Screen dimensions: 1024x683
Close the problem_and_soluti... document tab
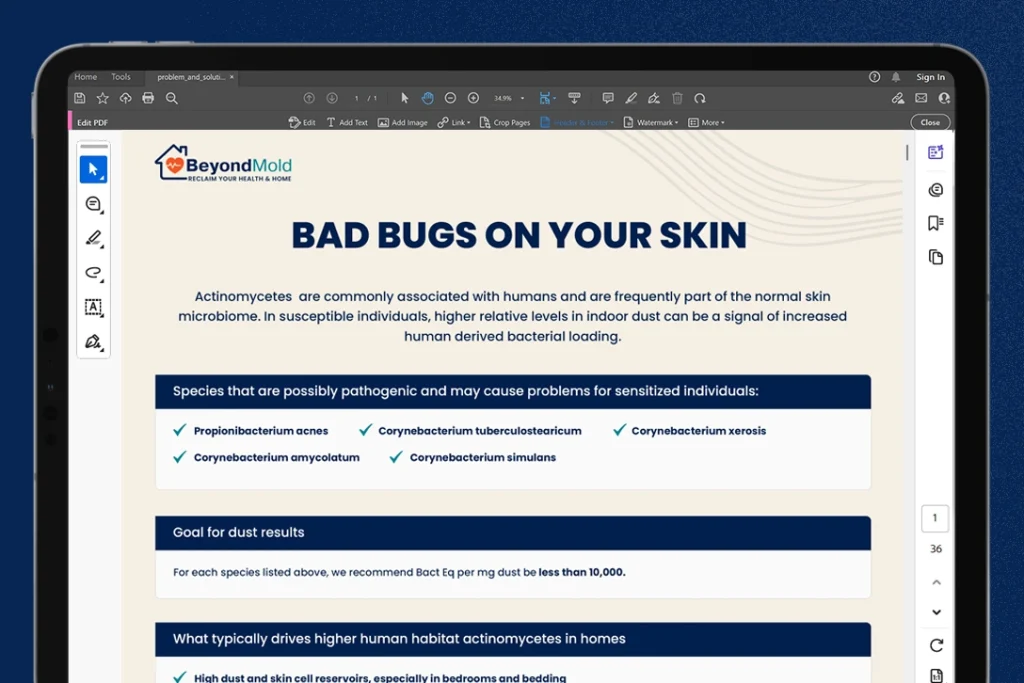point(231,77)
